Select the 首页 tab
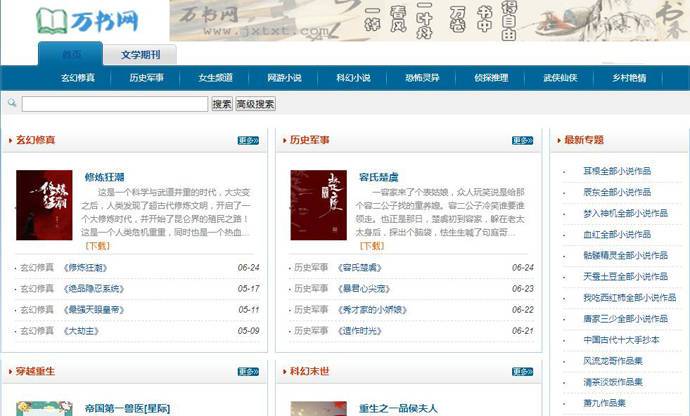Viewport: 690px width, 416px height. (x=72, y=55)
